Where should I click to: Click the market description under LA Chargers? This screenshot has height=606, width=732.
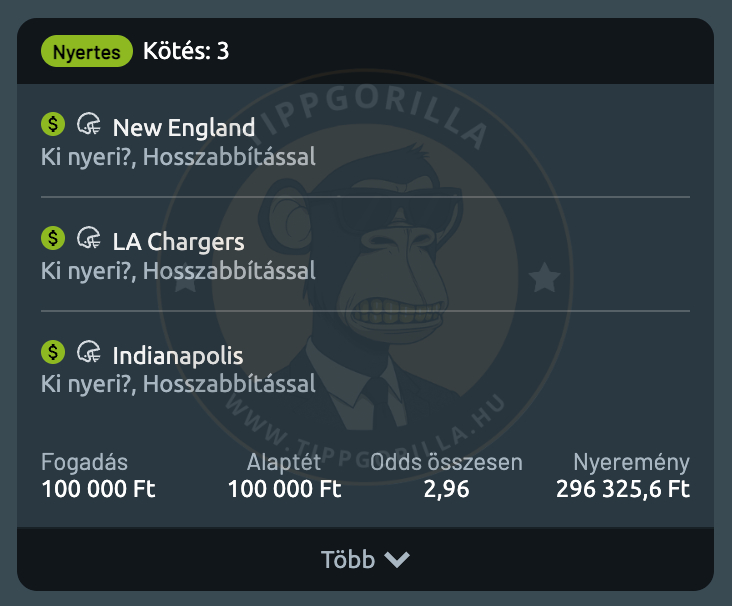(178, 271)
